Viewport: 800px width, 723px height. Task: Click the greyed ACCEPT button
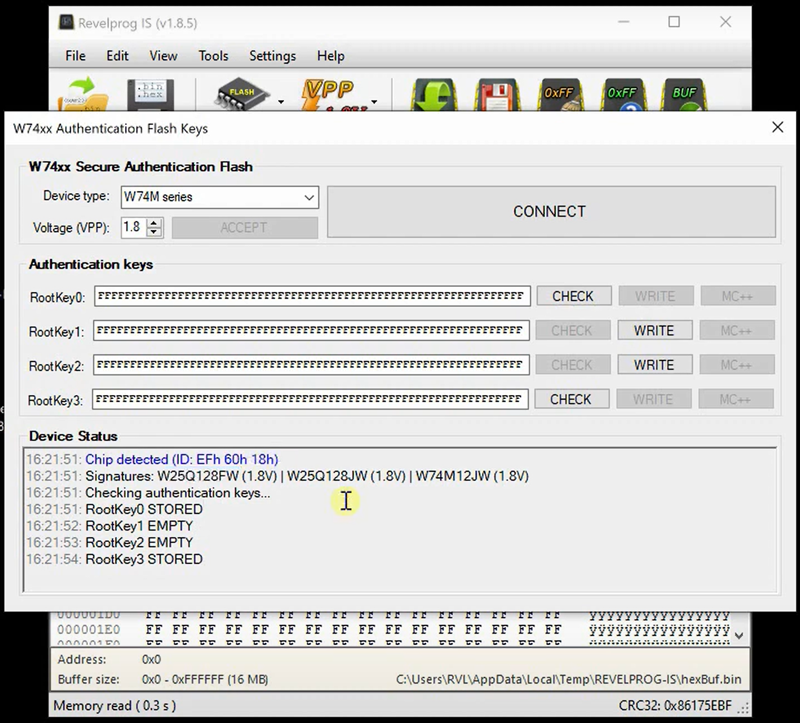click(x=244, y=228)
